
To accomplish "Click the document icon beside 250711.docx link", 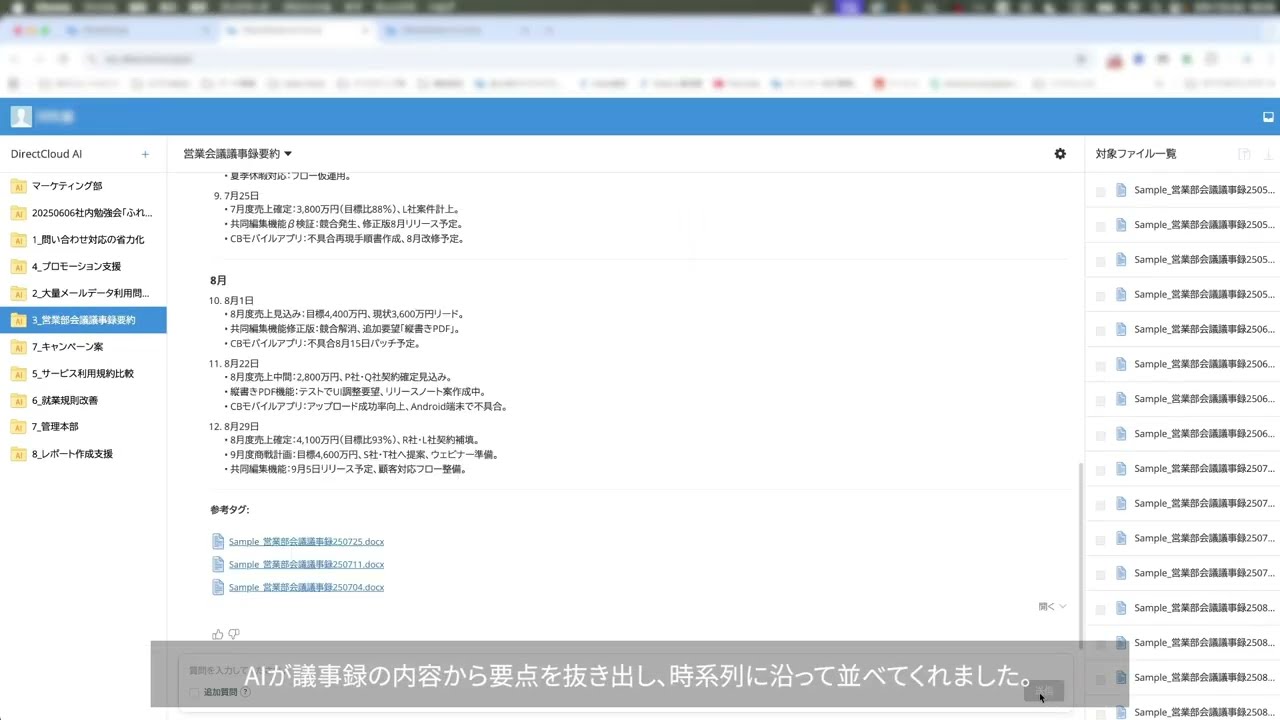I will [x=218, y=564].
